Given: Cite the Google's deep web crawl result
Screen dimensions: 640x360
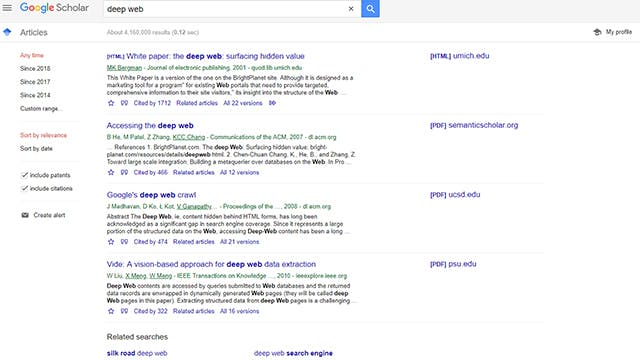Looking at the screenshot, I should coord(124,242).
